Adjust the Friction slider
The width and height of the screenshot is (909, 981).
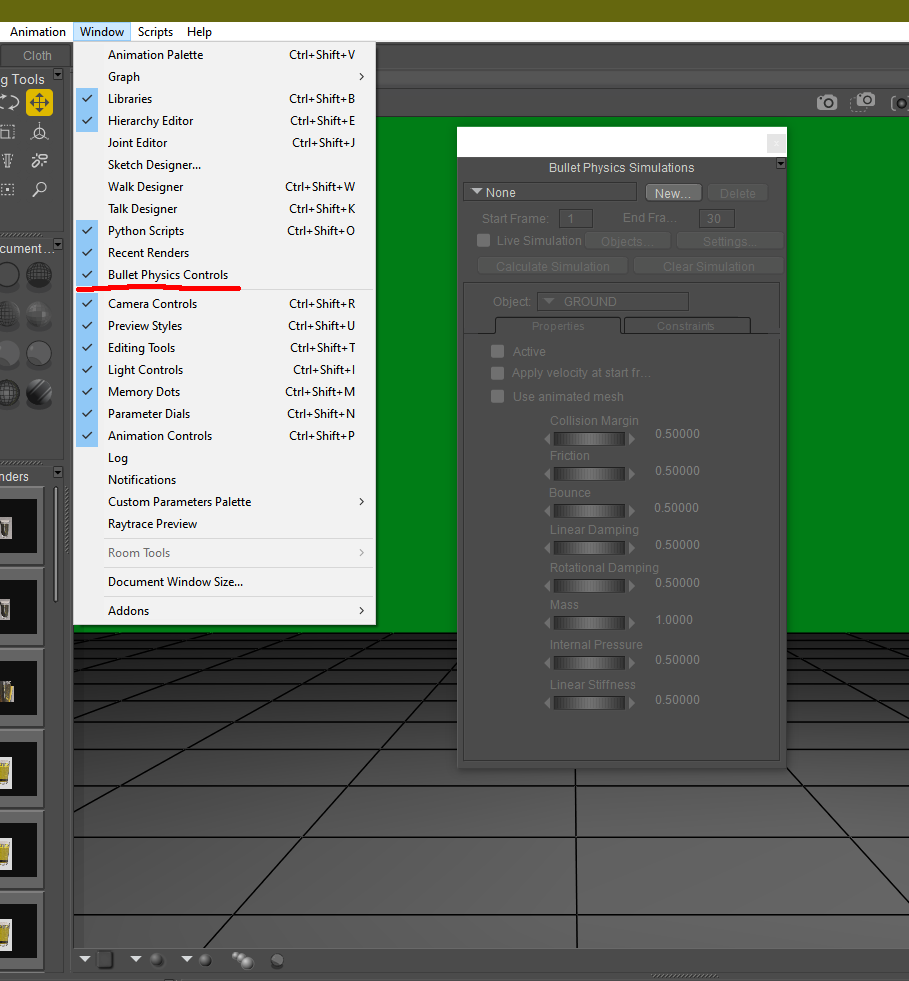tap(589, 474)
